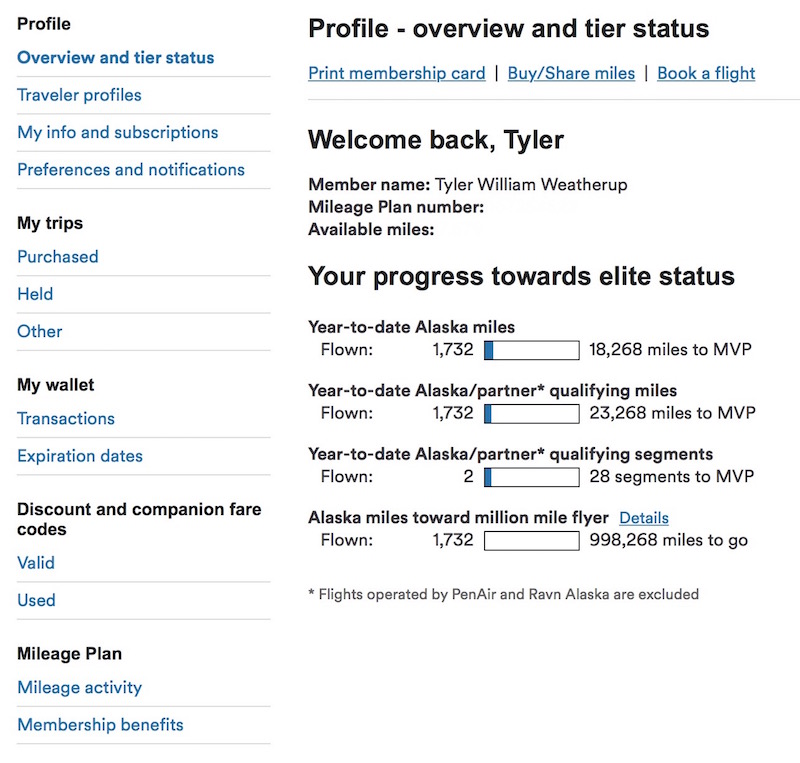Viewport: 800px width, 763px height.
Task: Click Book a flight link
Action: tap(706, 73)
